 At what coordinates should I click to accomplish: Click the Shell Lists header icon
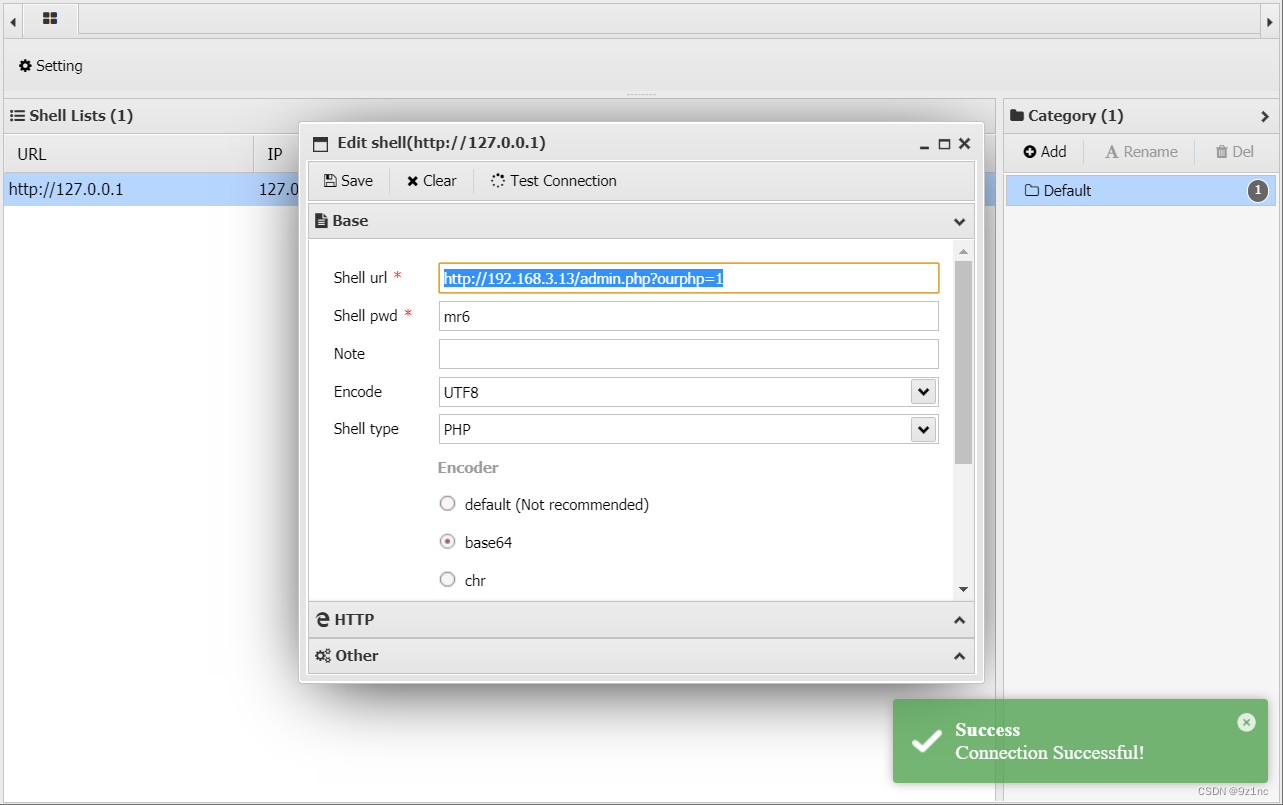(x=17, y=116)
